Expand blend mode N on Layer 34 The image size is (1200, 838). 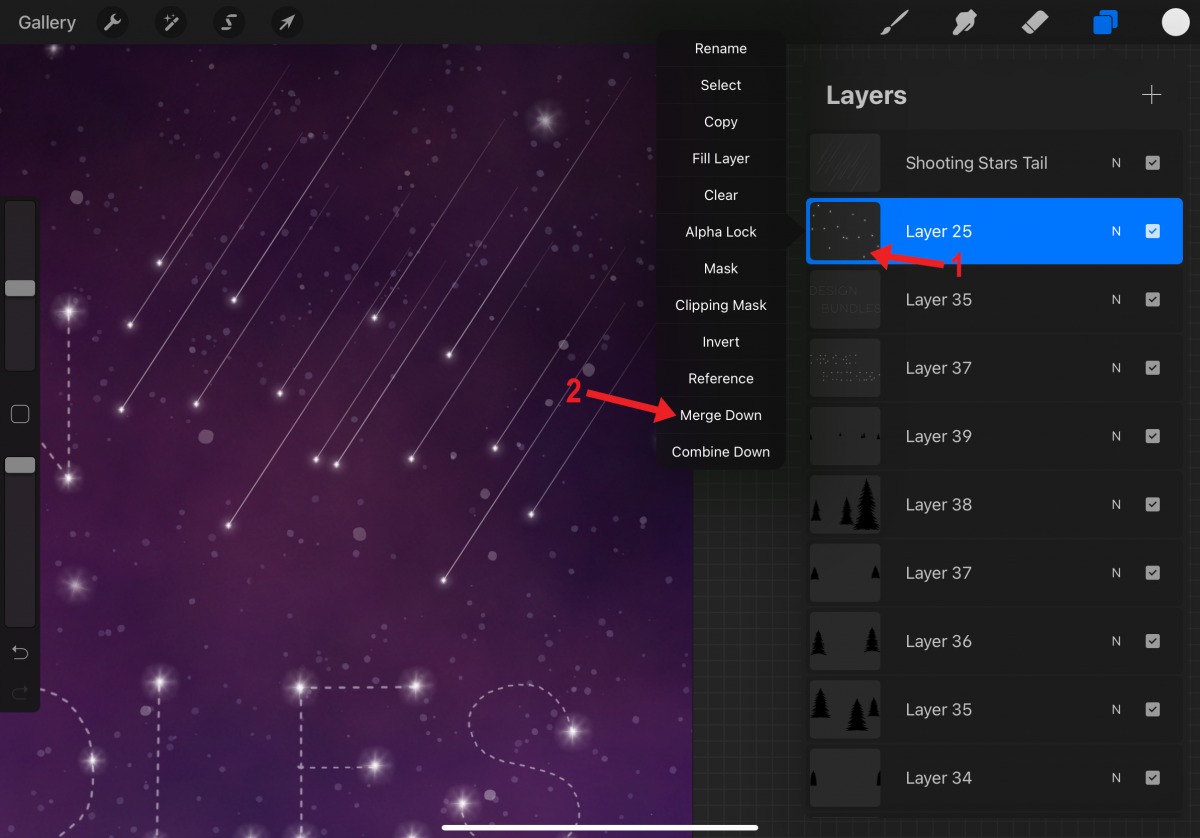pyautogui.click(x=1116, y=778)
